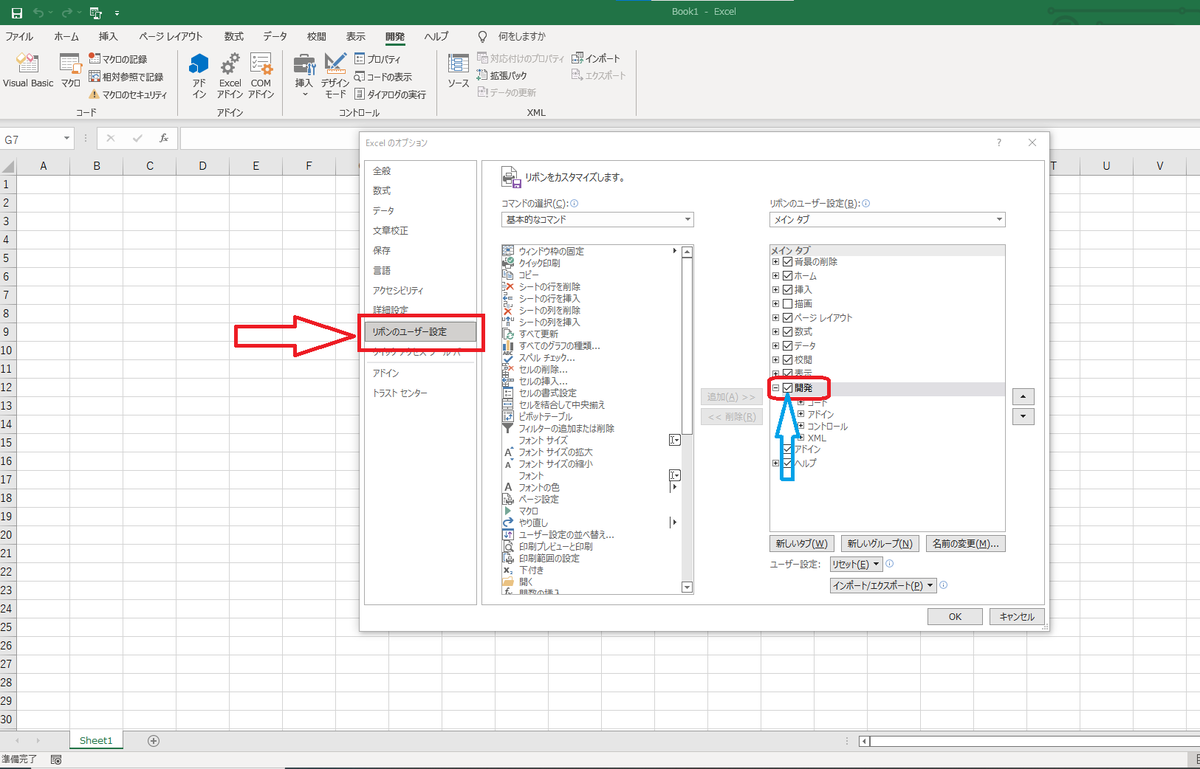Click キャンセル button in dialog
Image resolution: width=1200 pixels, height=769 pixels.
tap(1017, 616)
